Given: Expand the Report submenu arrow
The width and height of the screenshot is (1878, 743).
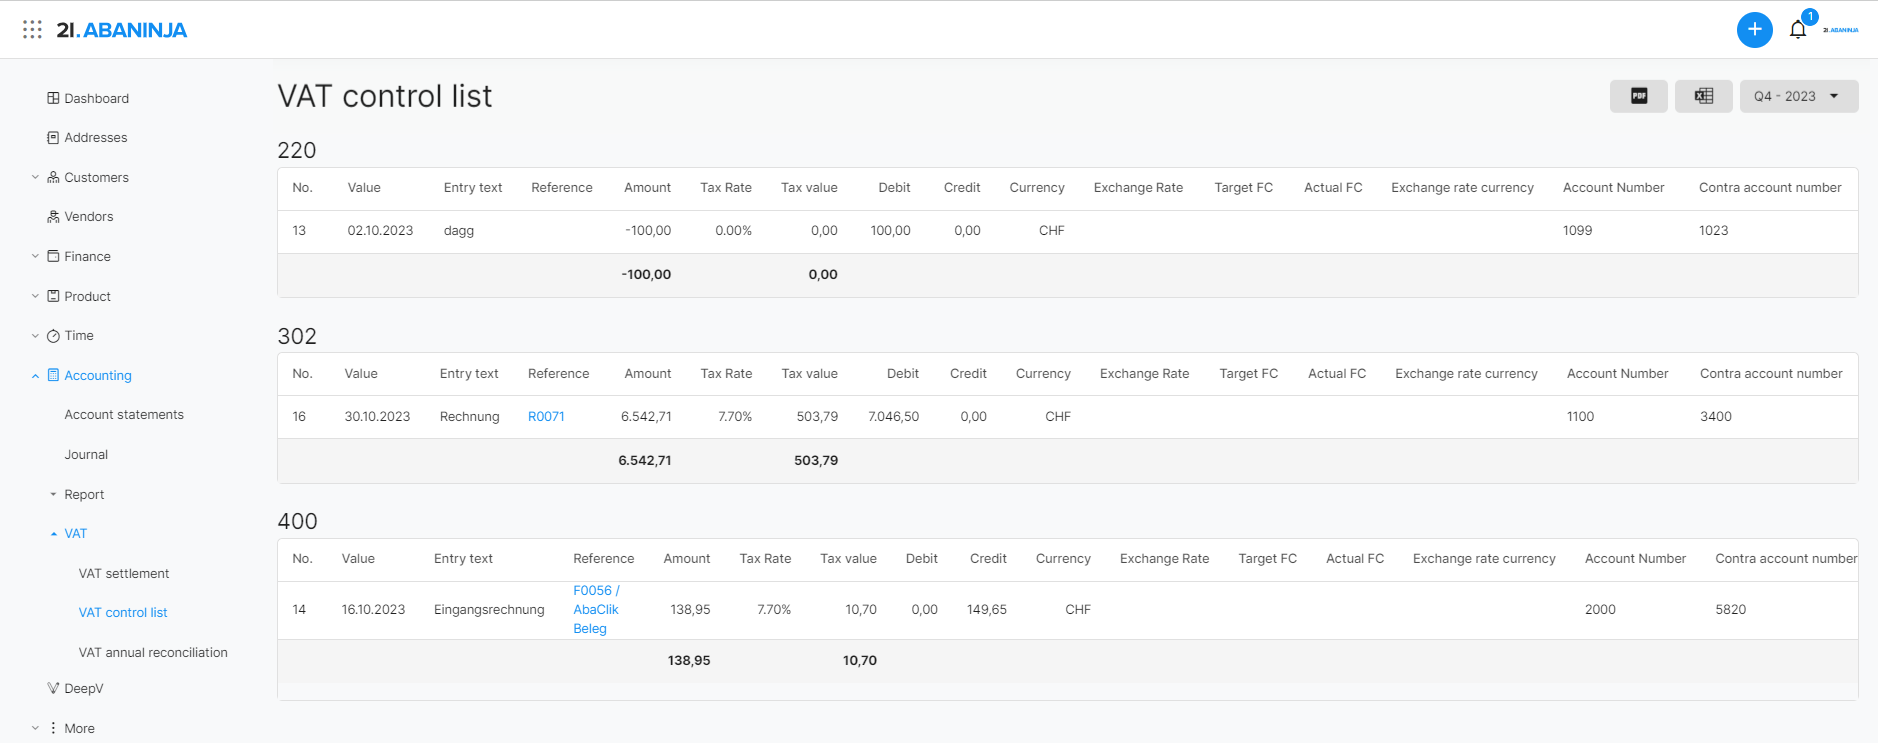Looking at the screenshot, I should coord(53,494).
